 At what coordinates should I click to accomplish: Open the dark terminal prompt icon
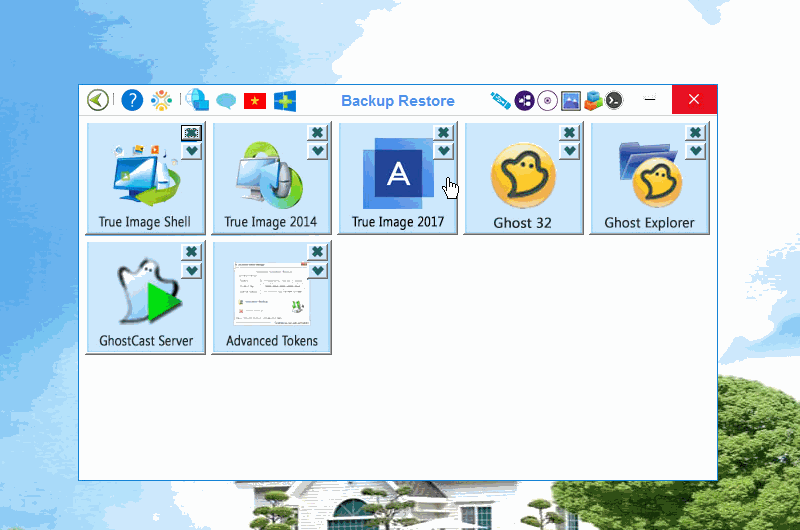point(614,100)
